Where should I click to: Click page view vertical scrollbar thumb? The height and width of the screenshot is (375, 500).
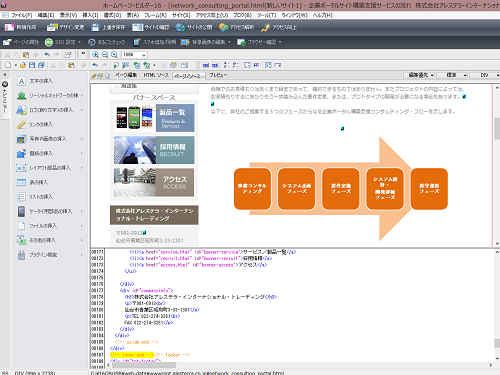[497, 128]
